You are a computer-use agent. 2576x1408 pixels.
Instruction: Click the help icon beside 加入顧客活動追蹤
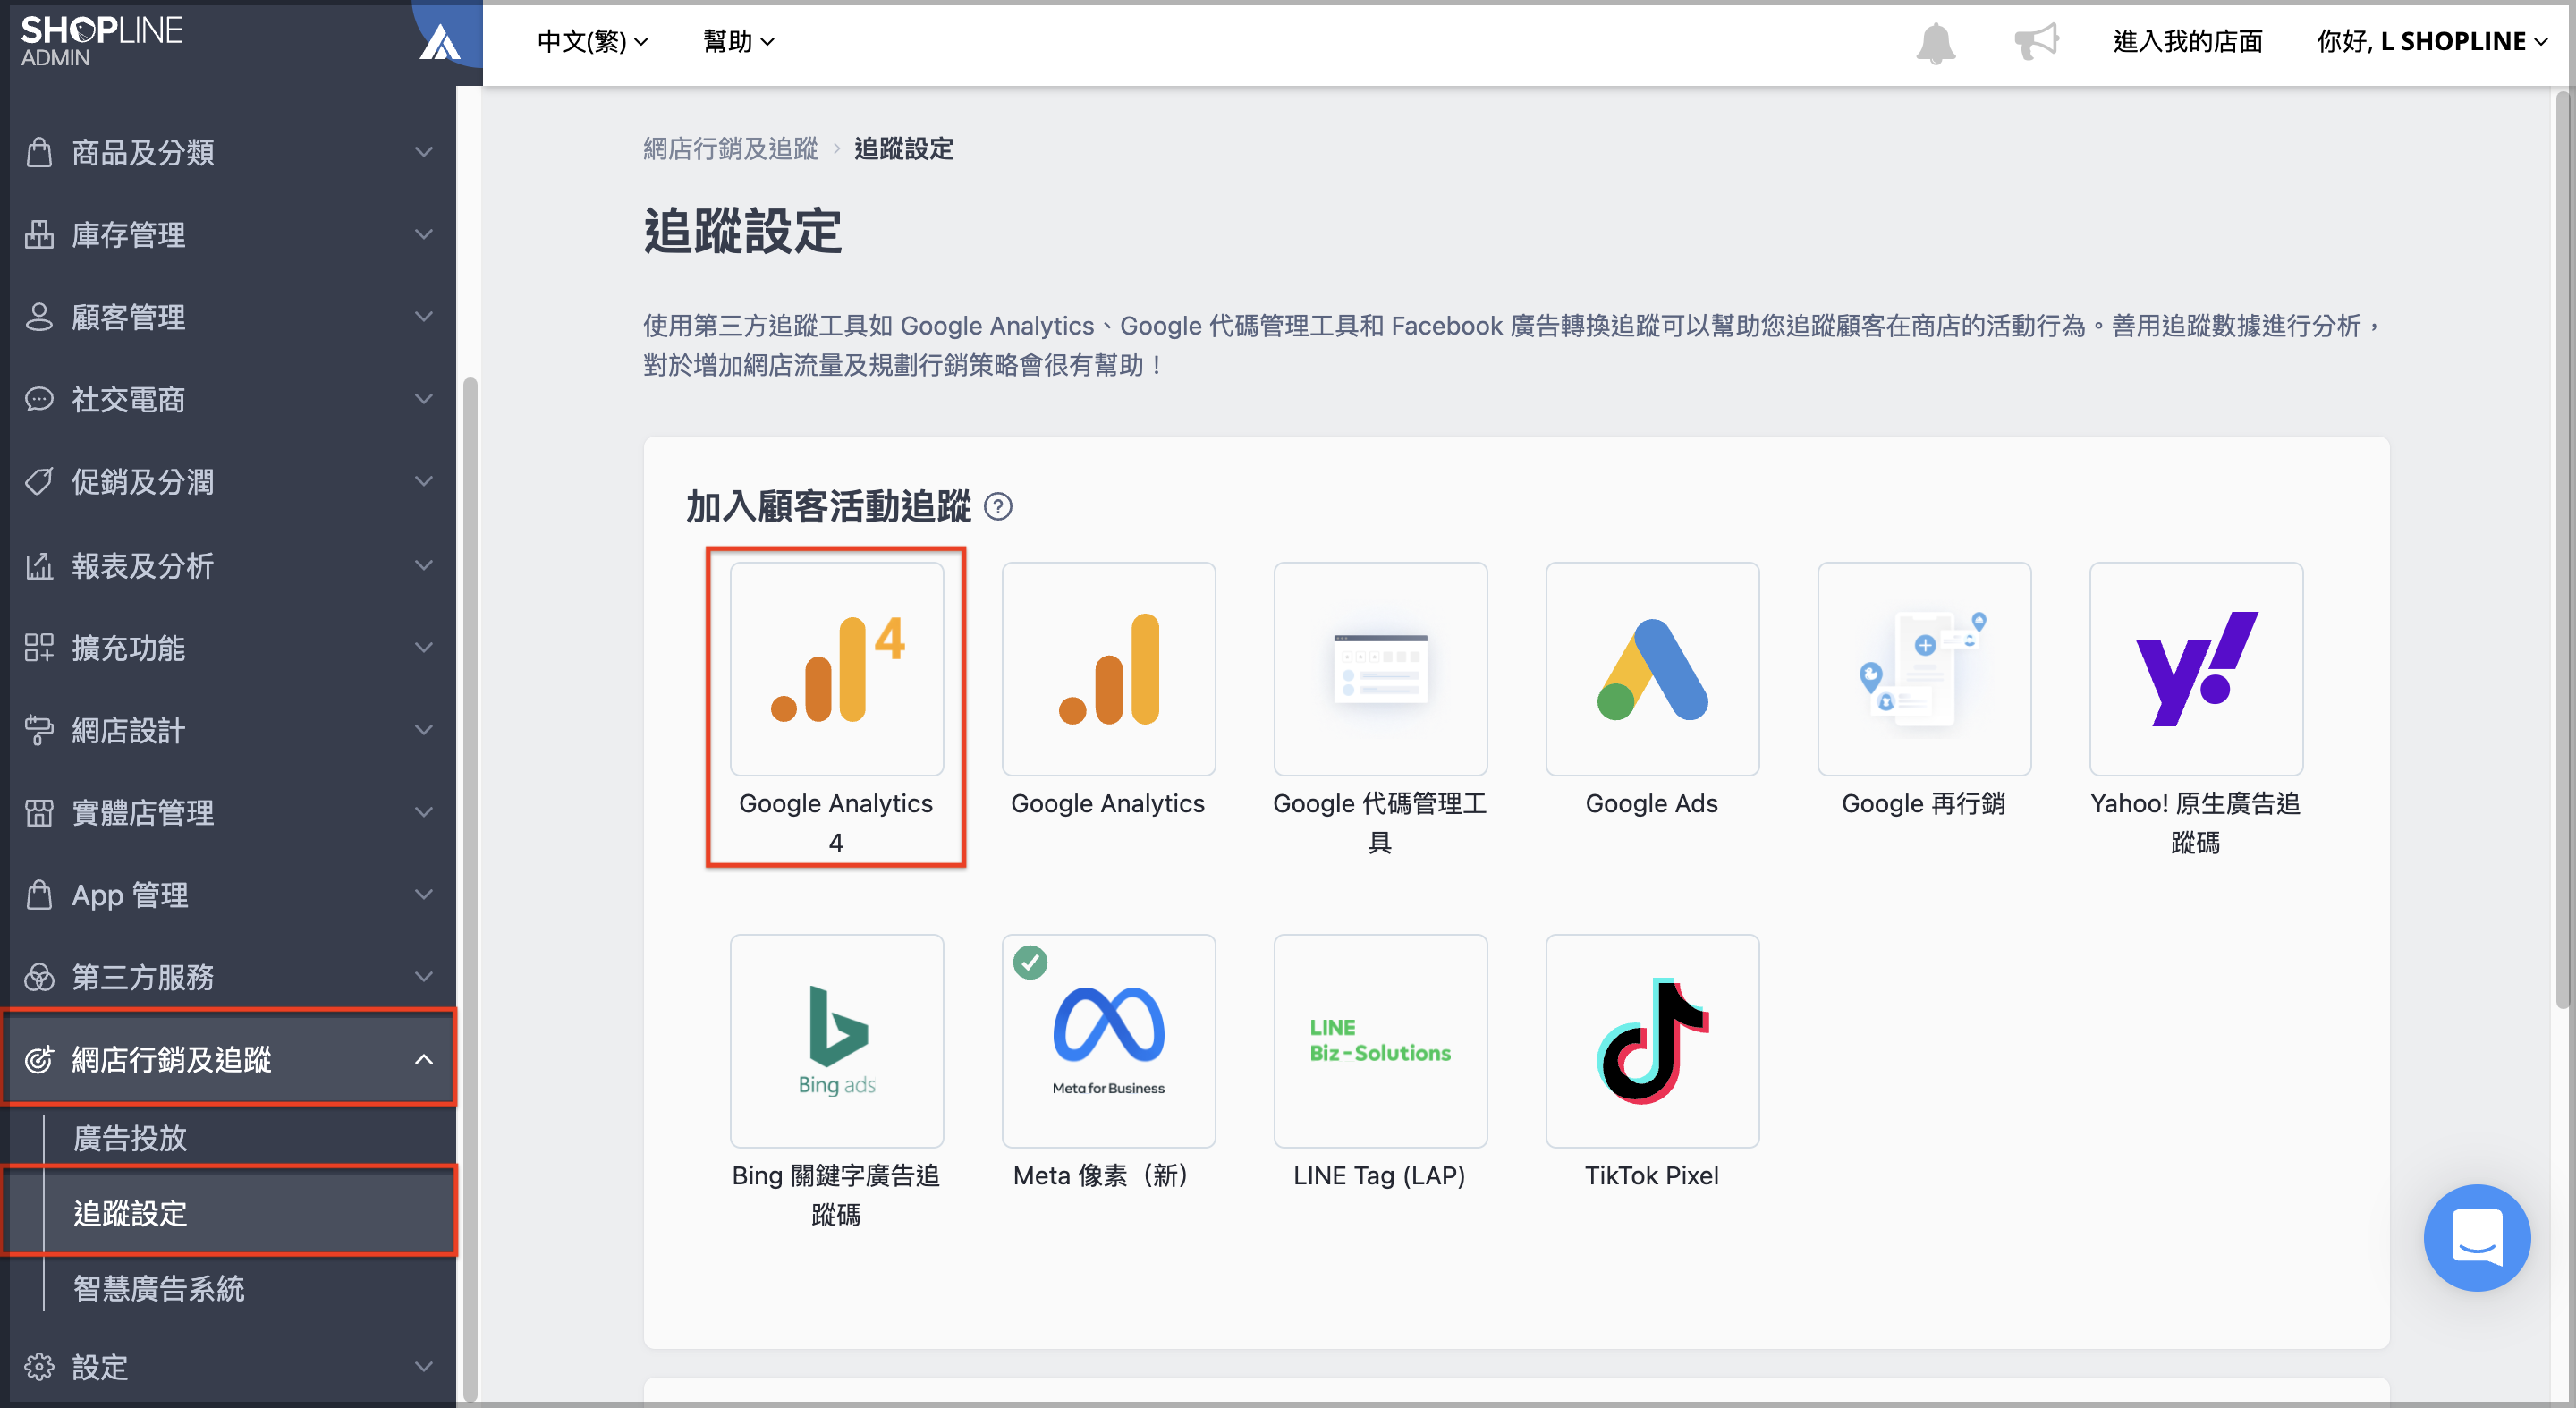point(998,507)
